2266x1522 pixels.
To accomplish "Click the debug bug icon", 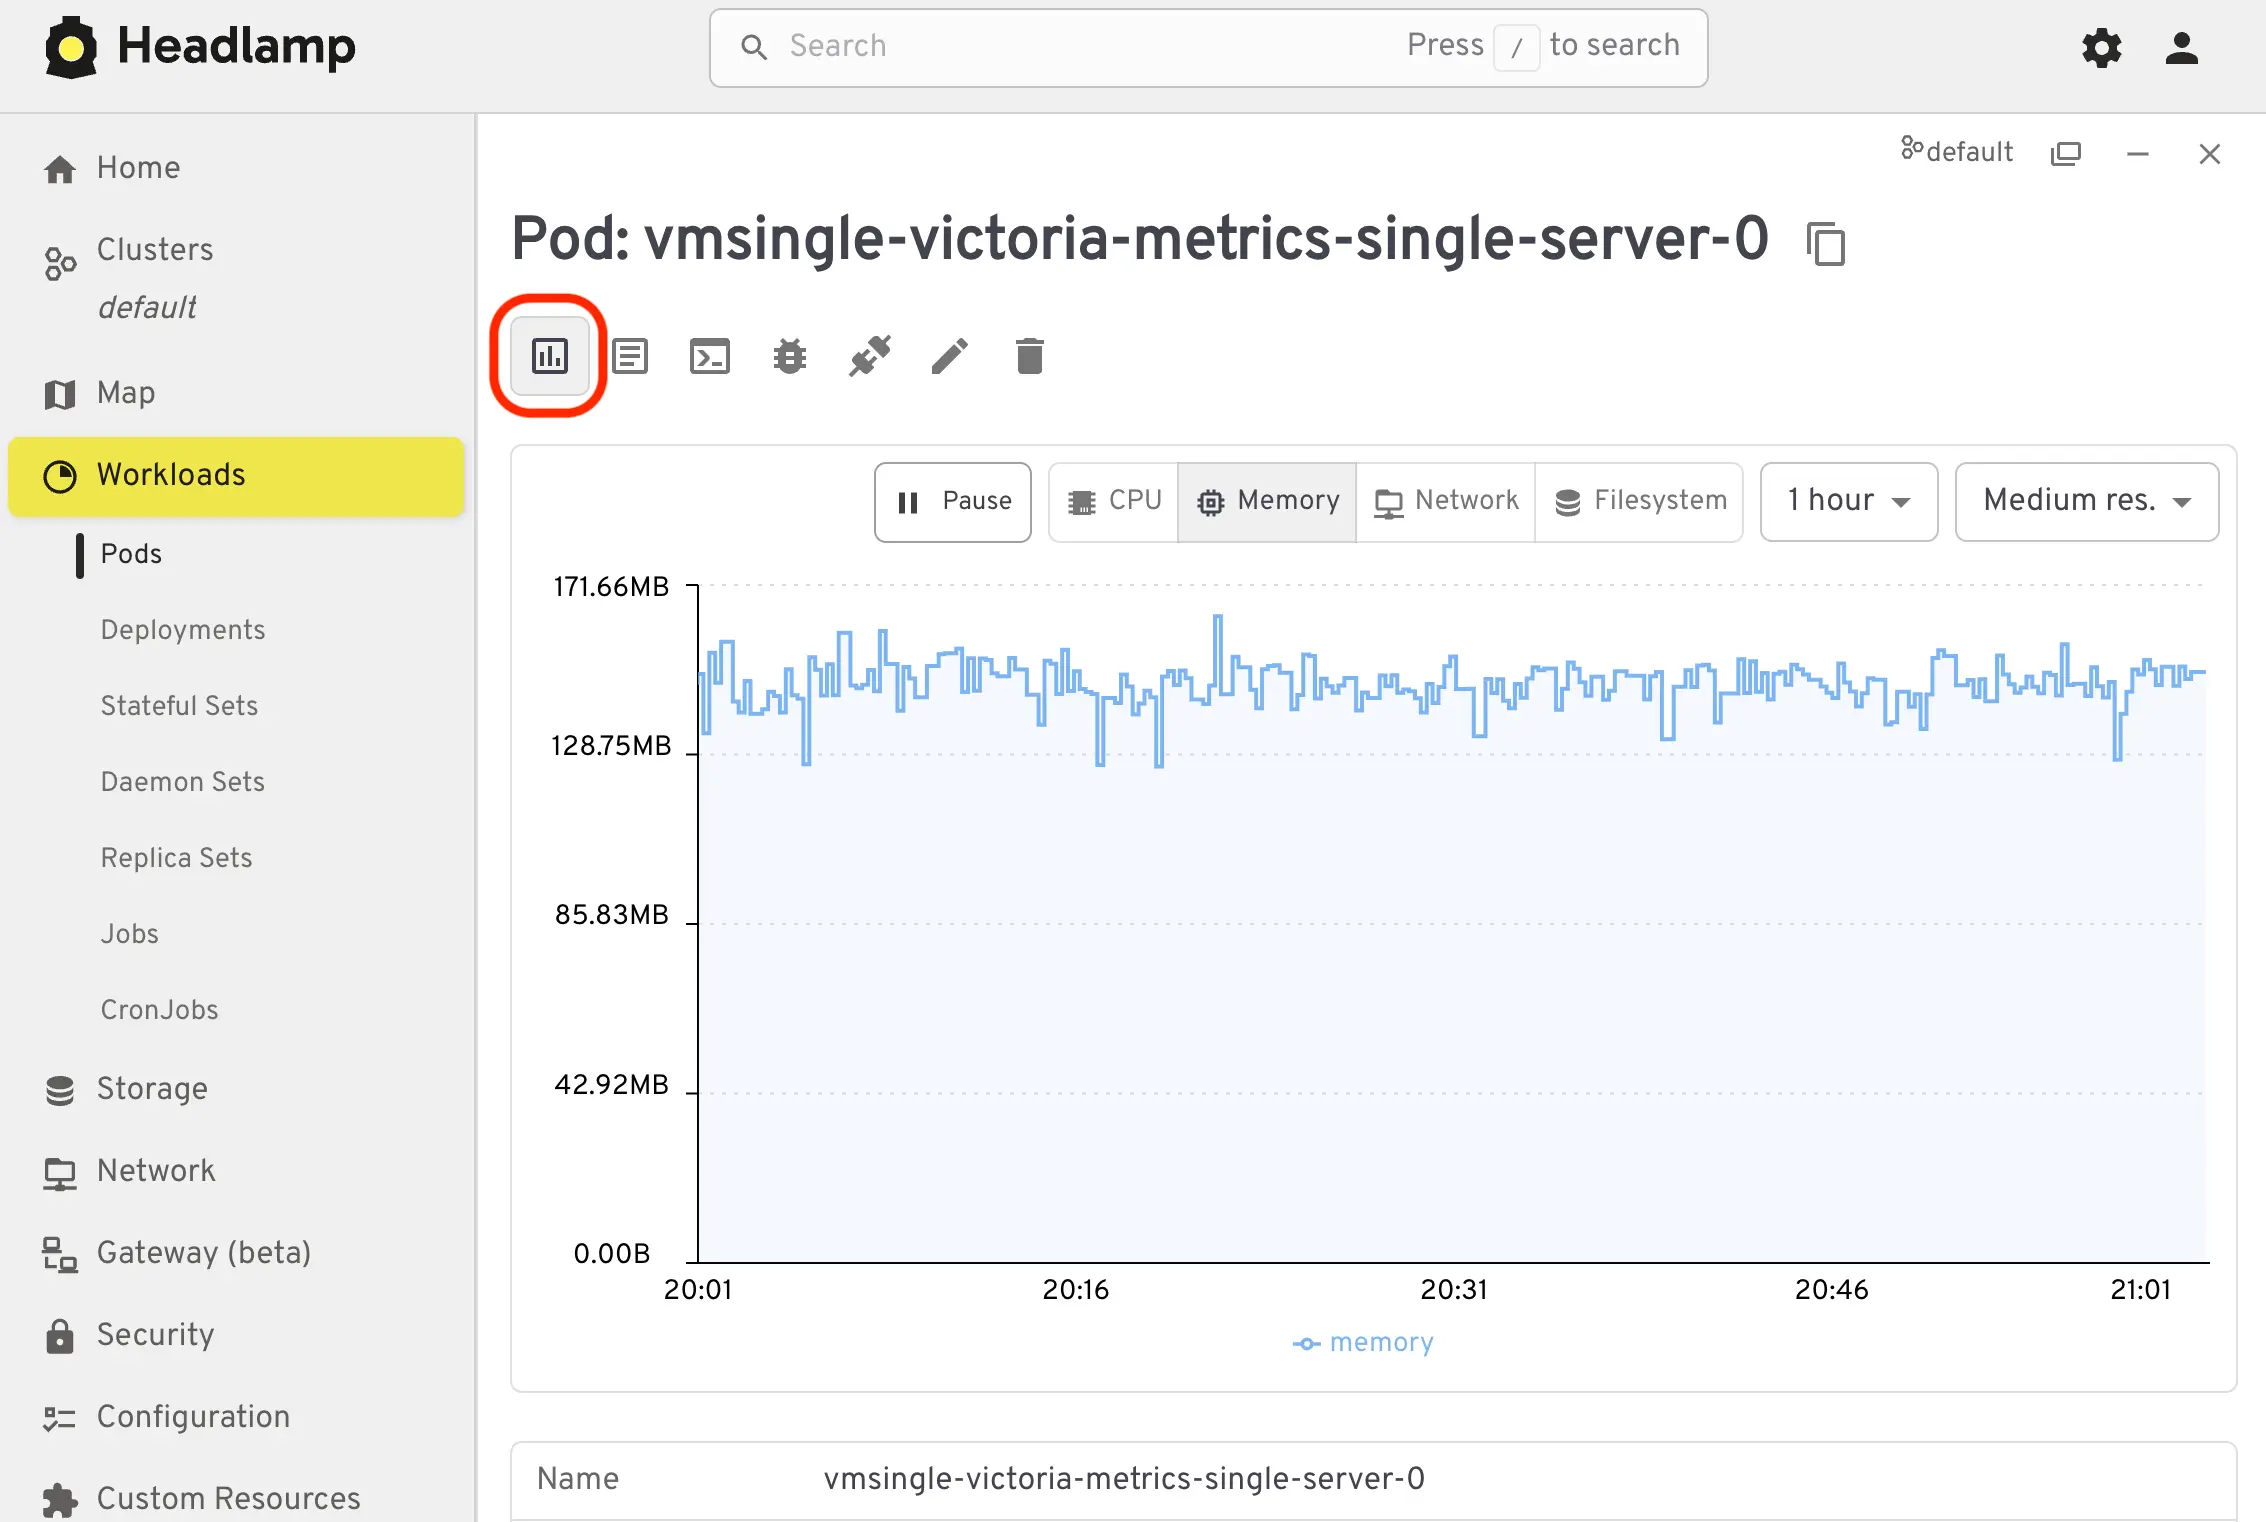I will click(790, 356).
